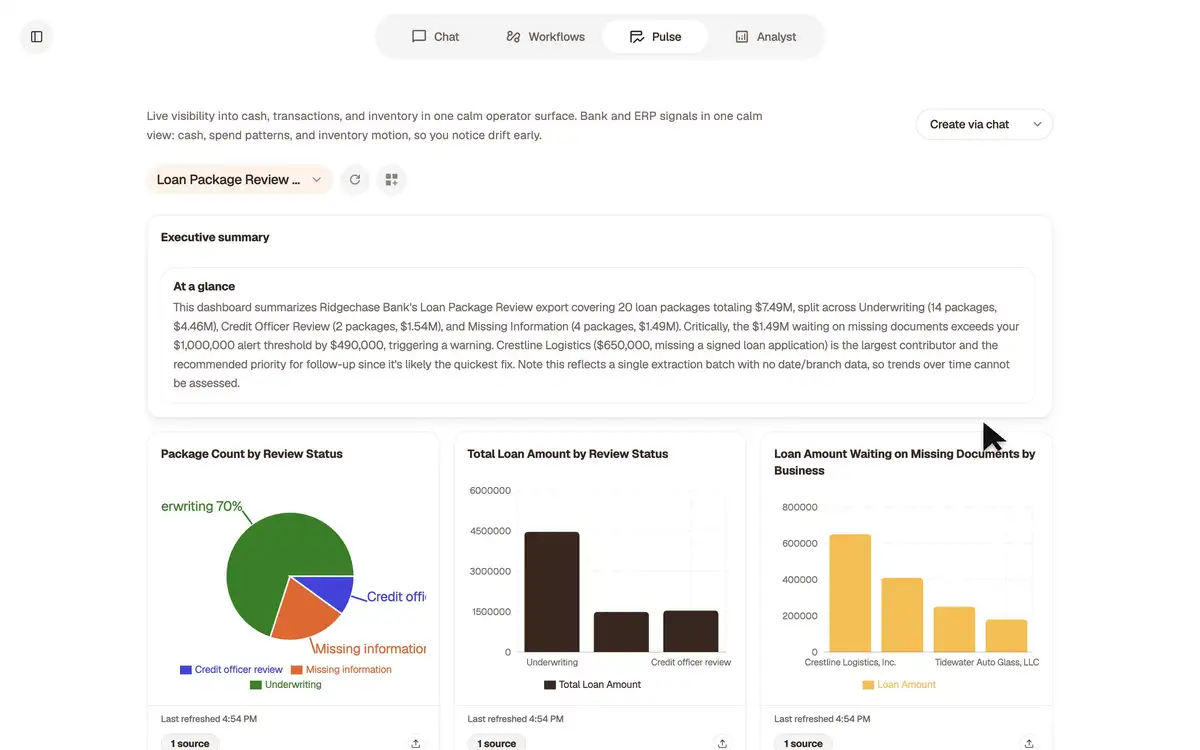Select the Pulse tab
Image resolution: width=1200 pixels, height=750 pixels.
point(655,37)
